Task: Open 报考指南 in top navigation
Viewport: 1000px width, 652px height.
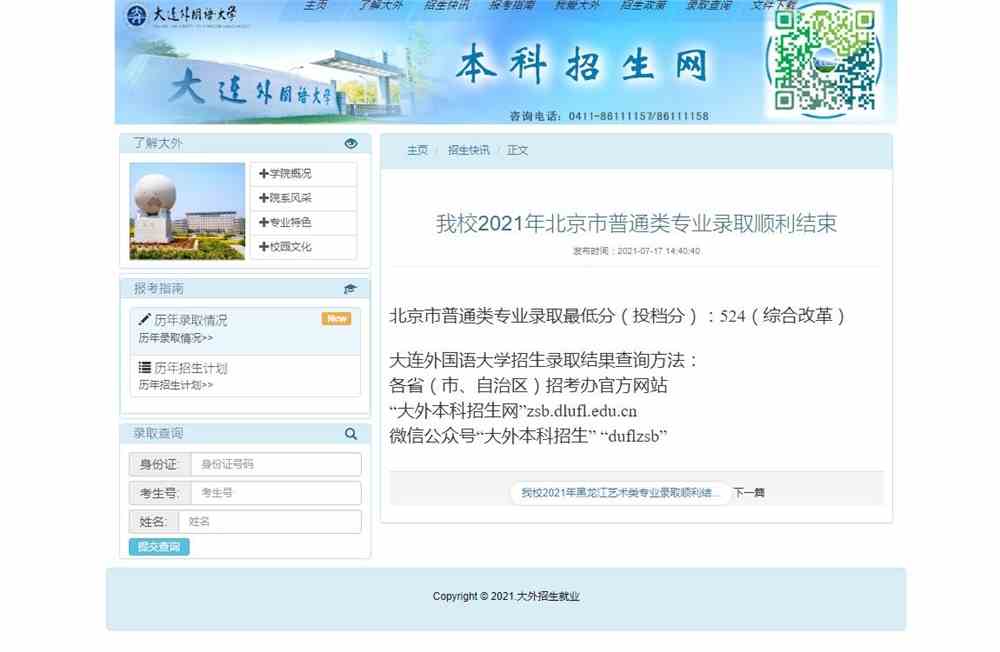Action: click(x=511, y=5)
